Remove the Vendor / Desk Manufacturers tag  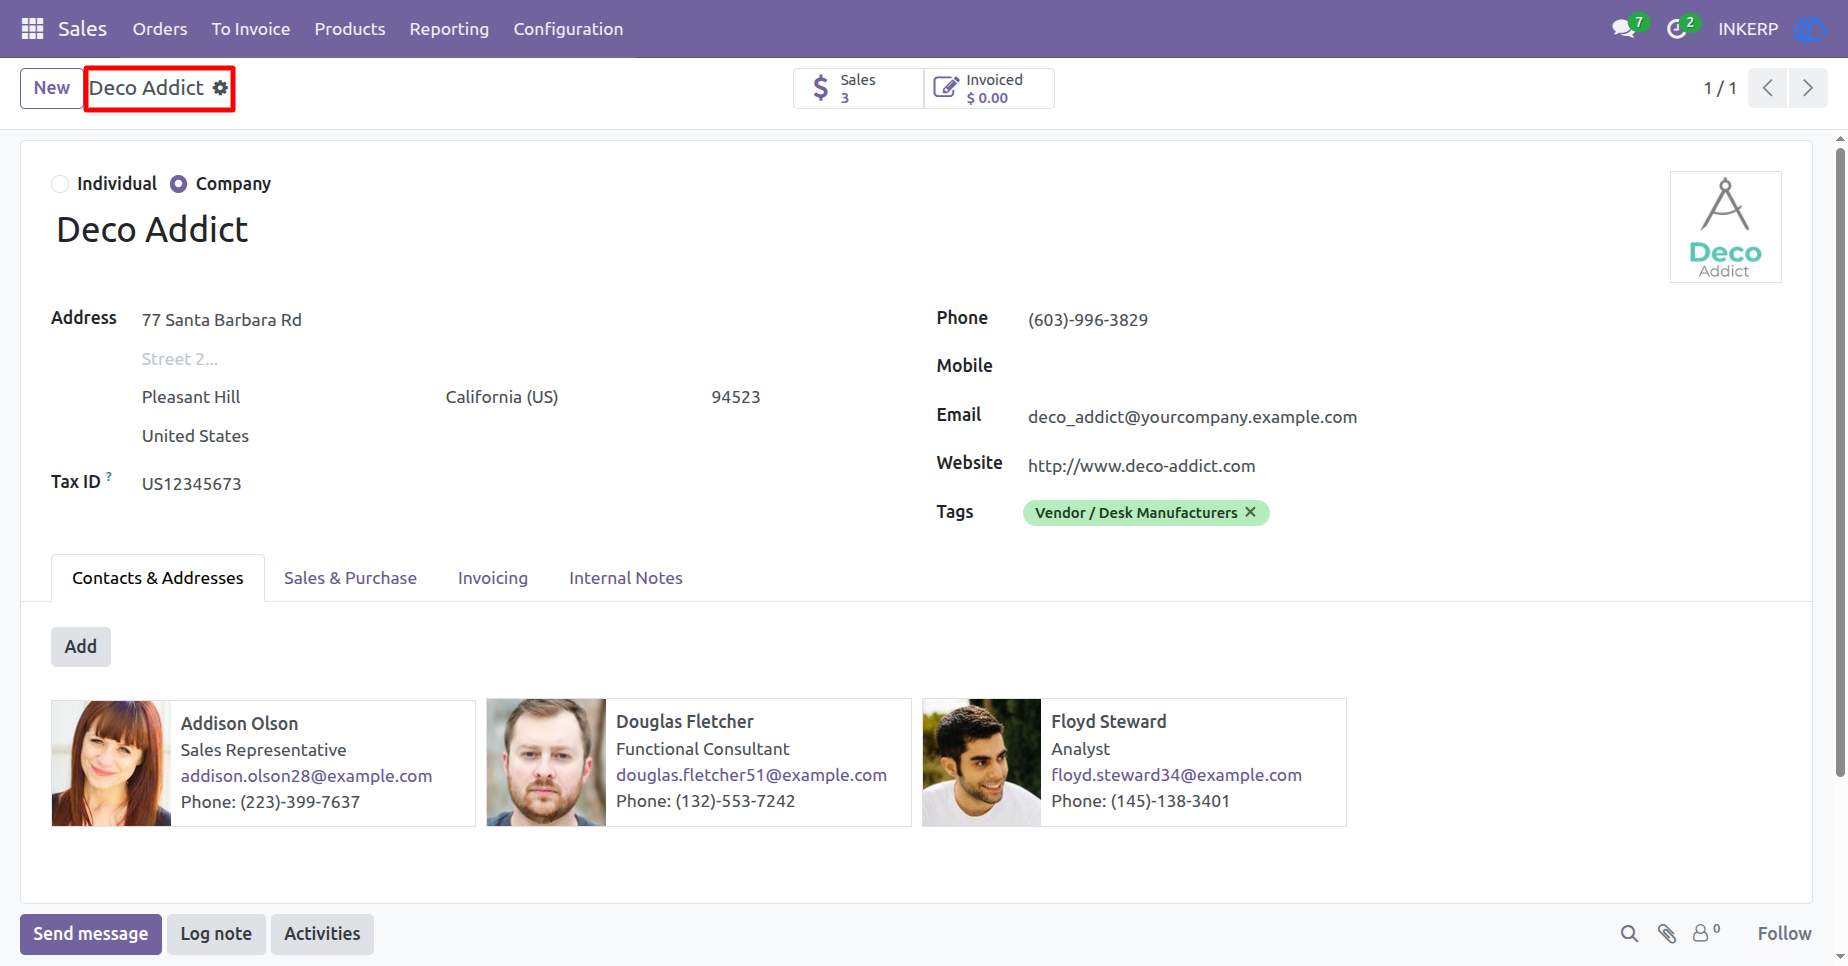coord(1250,512)
